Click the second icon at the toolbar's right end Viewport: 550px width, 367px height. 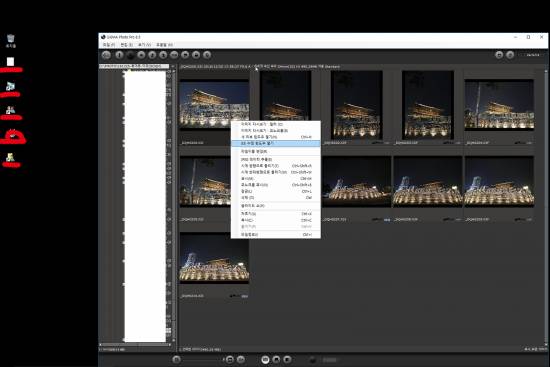tap(510, 55)
